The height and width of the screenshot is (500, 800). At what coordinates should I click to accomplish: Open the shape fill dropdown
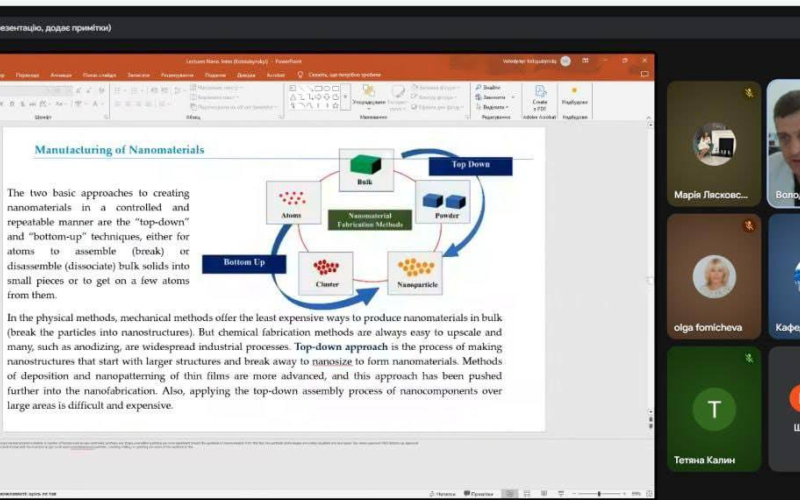(436, 88)
